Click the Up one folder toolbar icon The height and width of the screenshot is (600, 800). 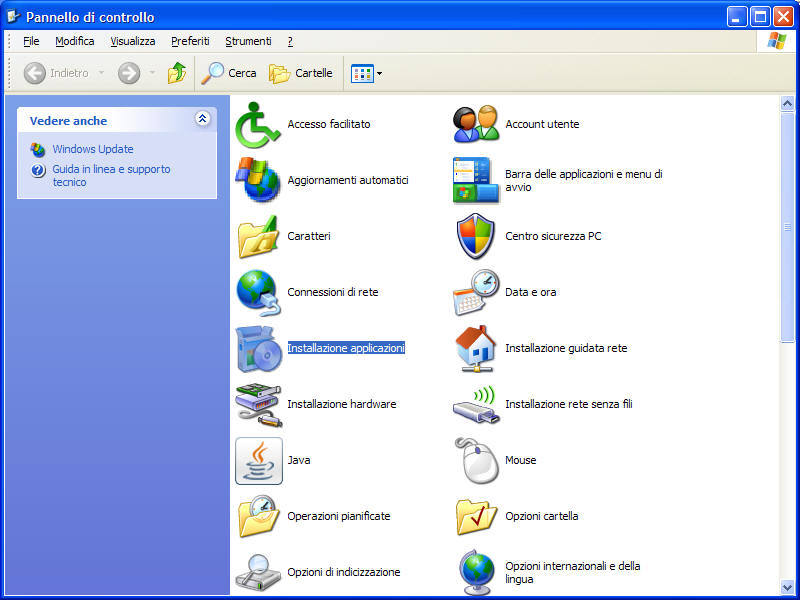tap(177, 73)
